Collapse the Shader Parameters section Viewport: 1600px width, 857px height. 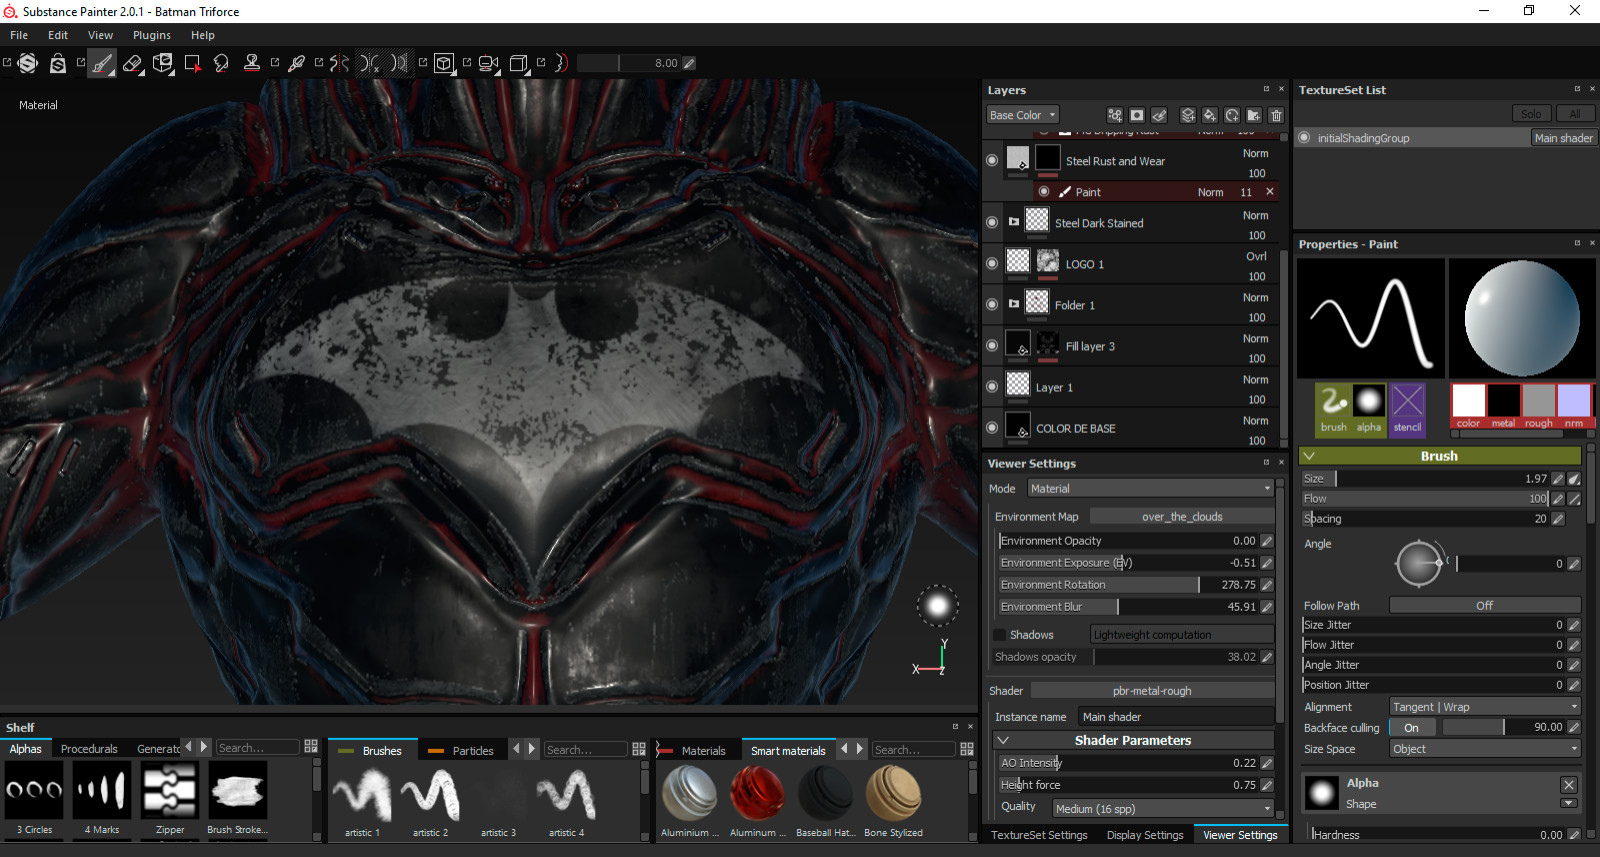[x=1003, y=740]
